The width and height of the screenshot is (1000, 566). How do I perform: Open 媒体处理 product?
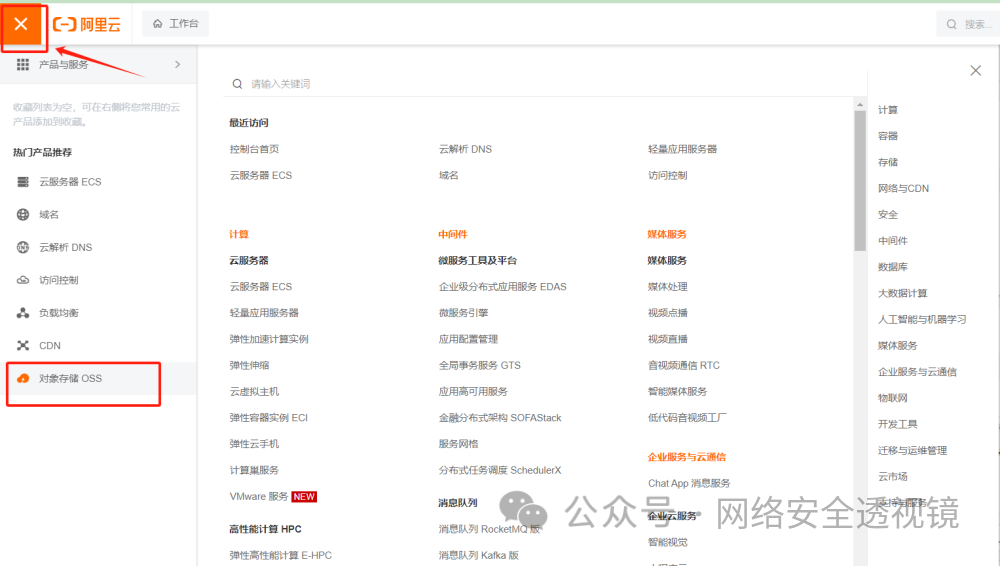(x=668, y=287)
